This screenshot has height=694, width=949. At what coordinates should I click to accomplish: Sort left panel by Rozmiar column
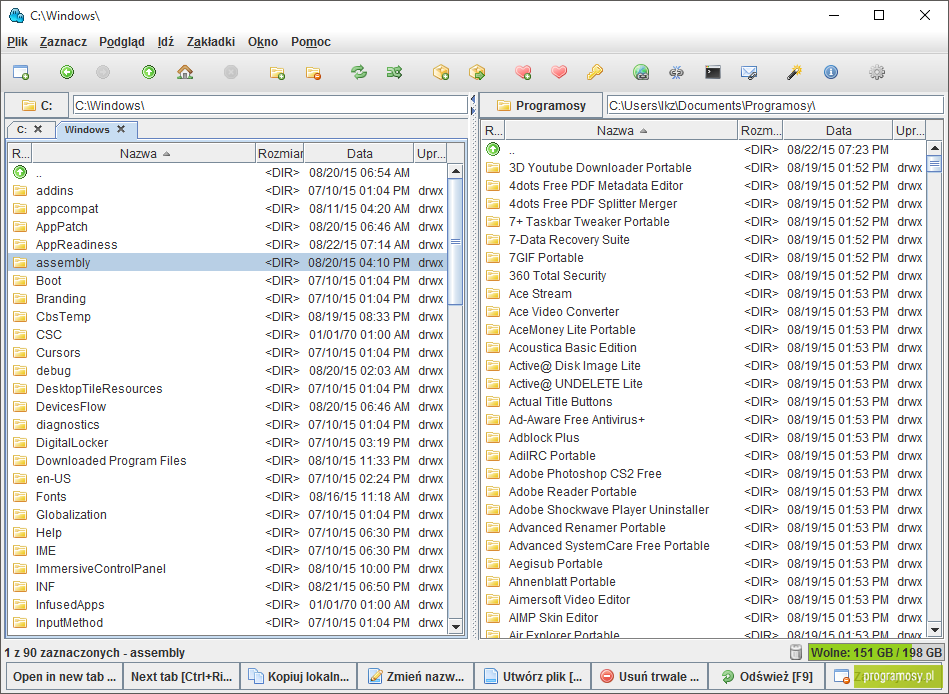point(280,154)
